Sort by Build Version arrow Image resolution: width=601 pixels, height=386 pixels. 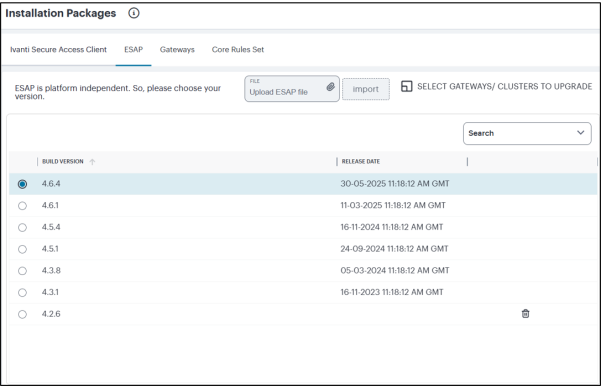92,162
